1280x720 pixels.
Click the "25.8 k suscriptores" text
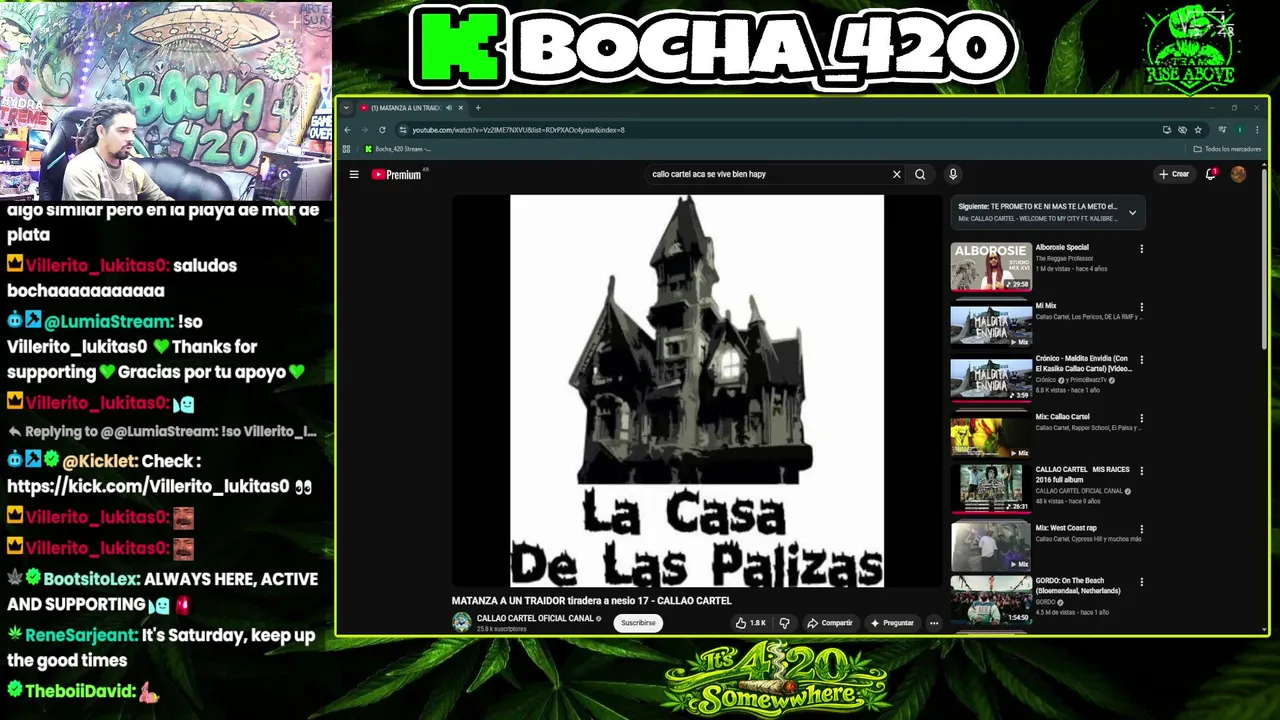pyautogui.click(x=501, y=629)
